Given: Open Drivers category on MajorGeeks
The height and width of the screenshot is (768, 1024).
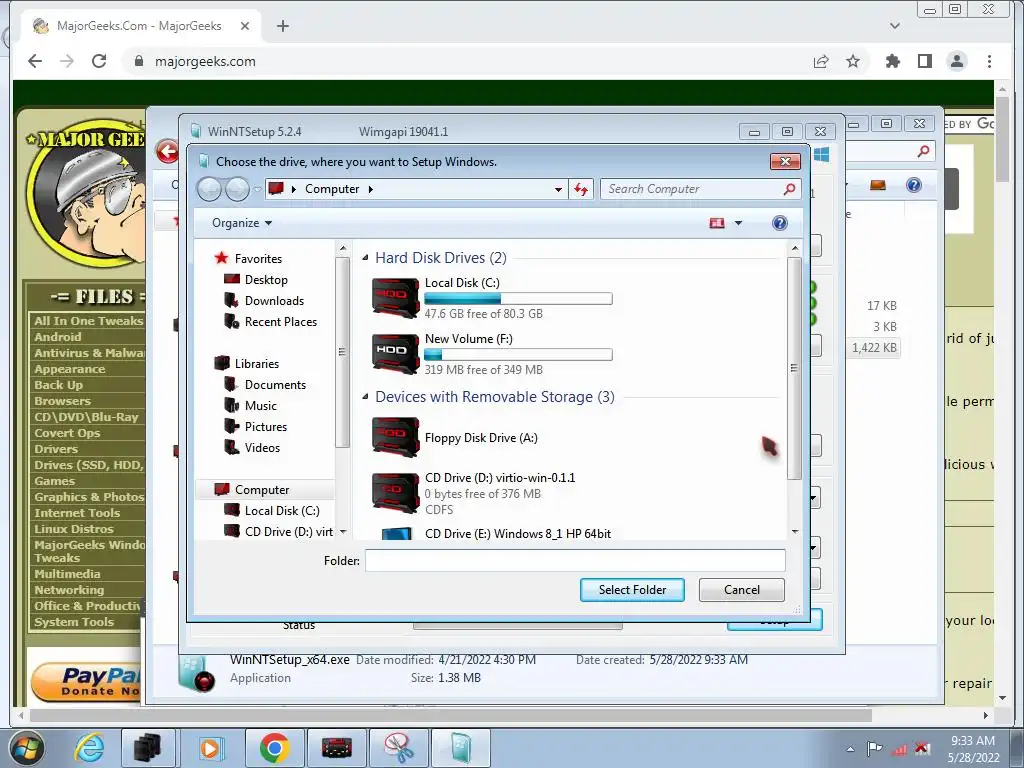Looking at the screenshot, I should pos(56,449).
